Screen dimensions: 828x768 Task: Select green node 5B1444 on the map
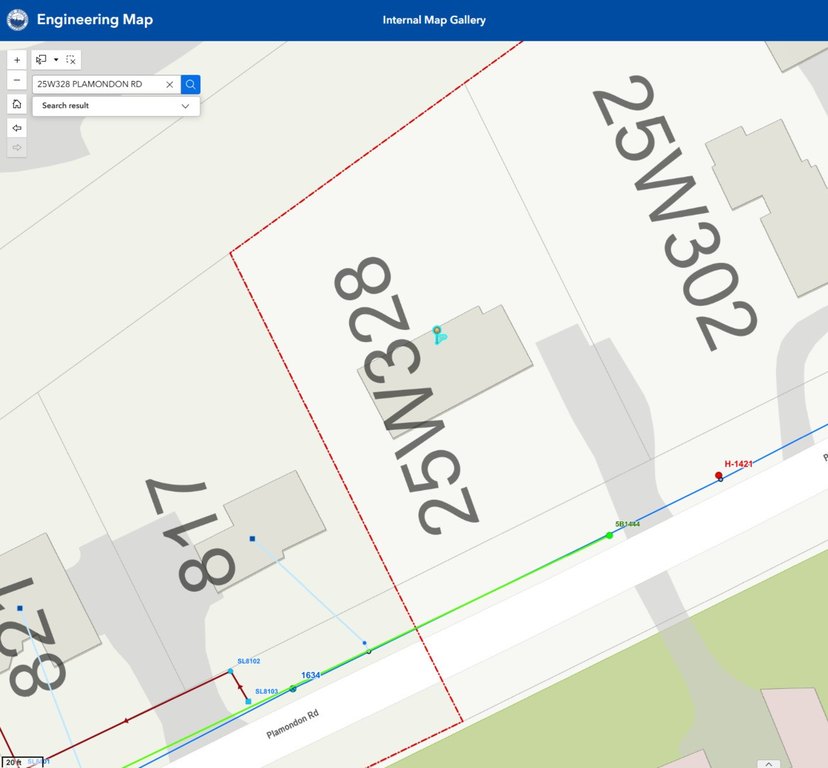[609, 536]
